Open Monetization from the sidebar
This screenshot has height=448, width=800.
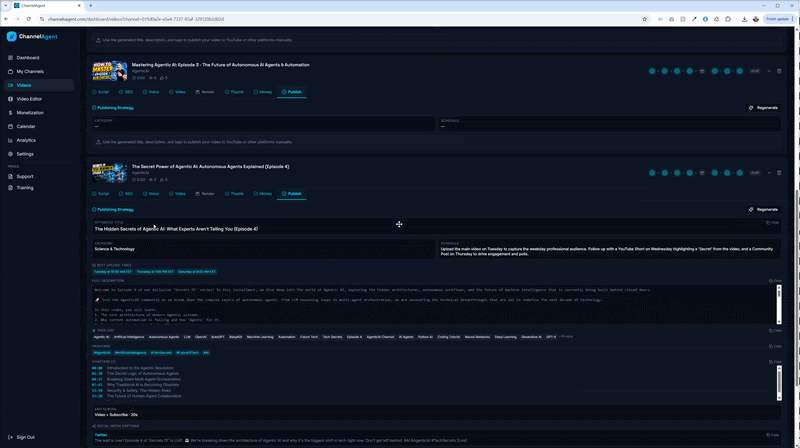[30, 113]
